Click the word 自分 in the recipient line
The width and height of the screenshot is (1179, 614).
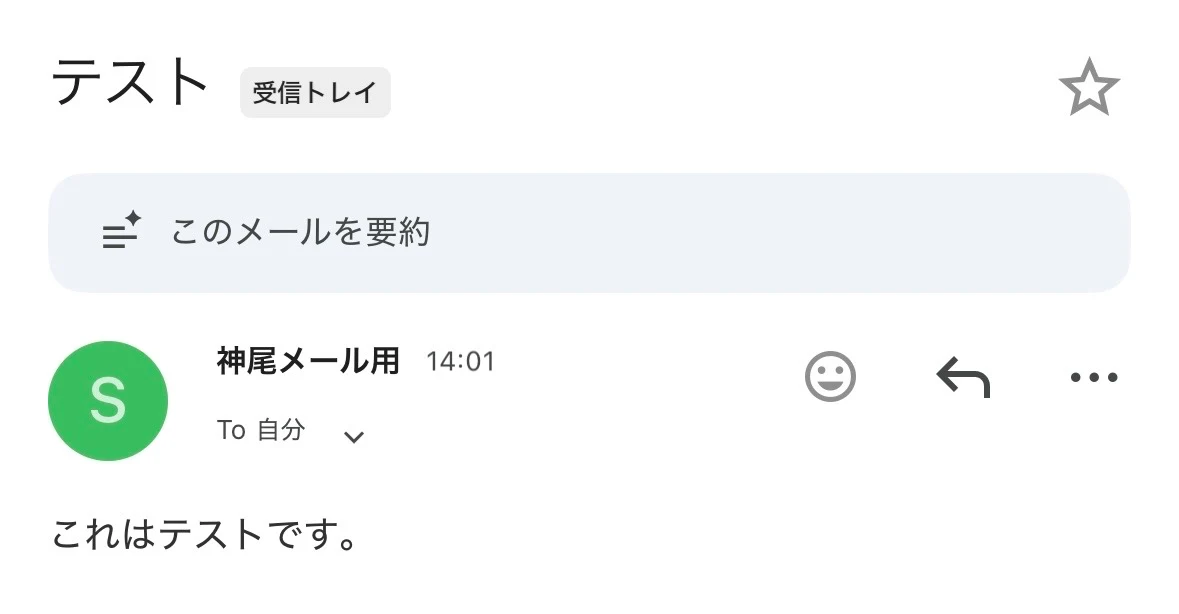point(281,431)
